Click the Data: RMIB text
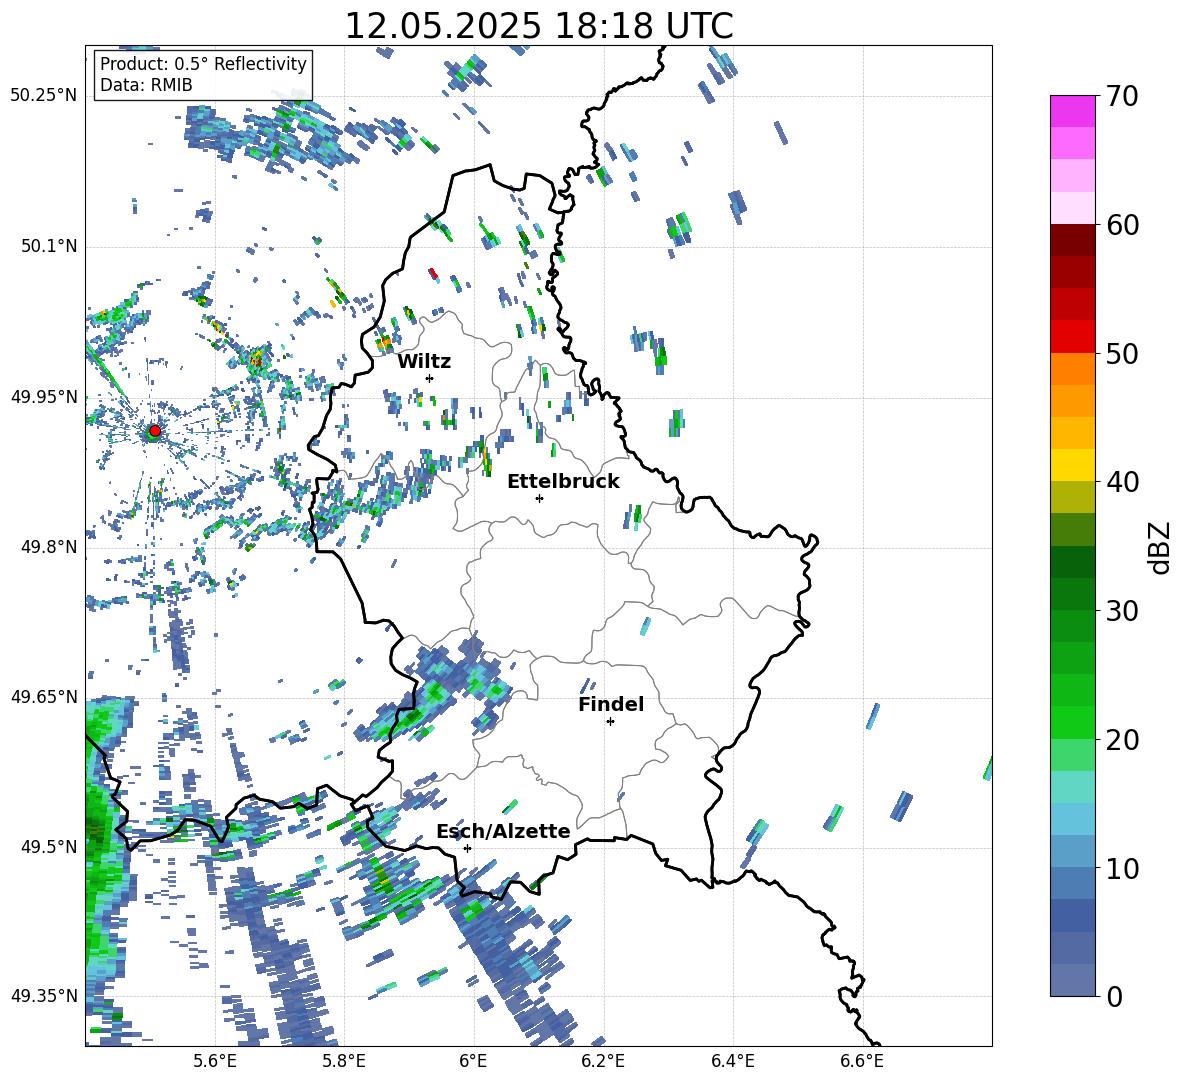1184x1081 pixels. pos(146,85)
